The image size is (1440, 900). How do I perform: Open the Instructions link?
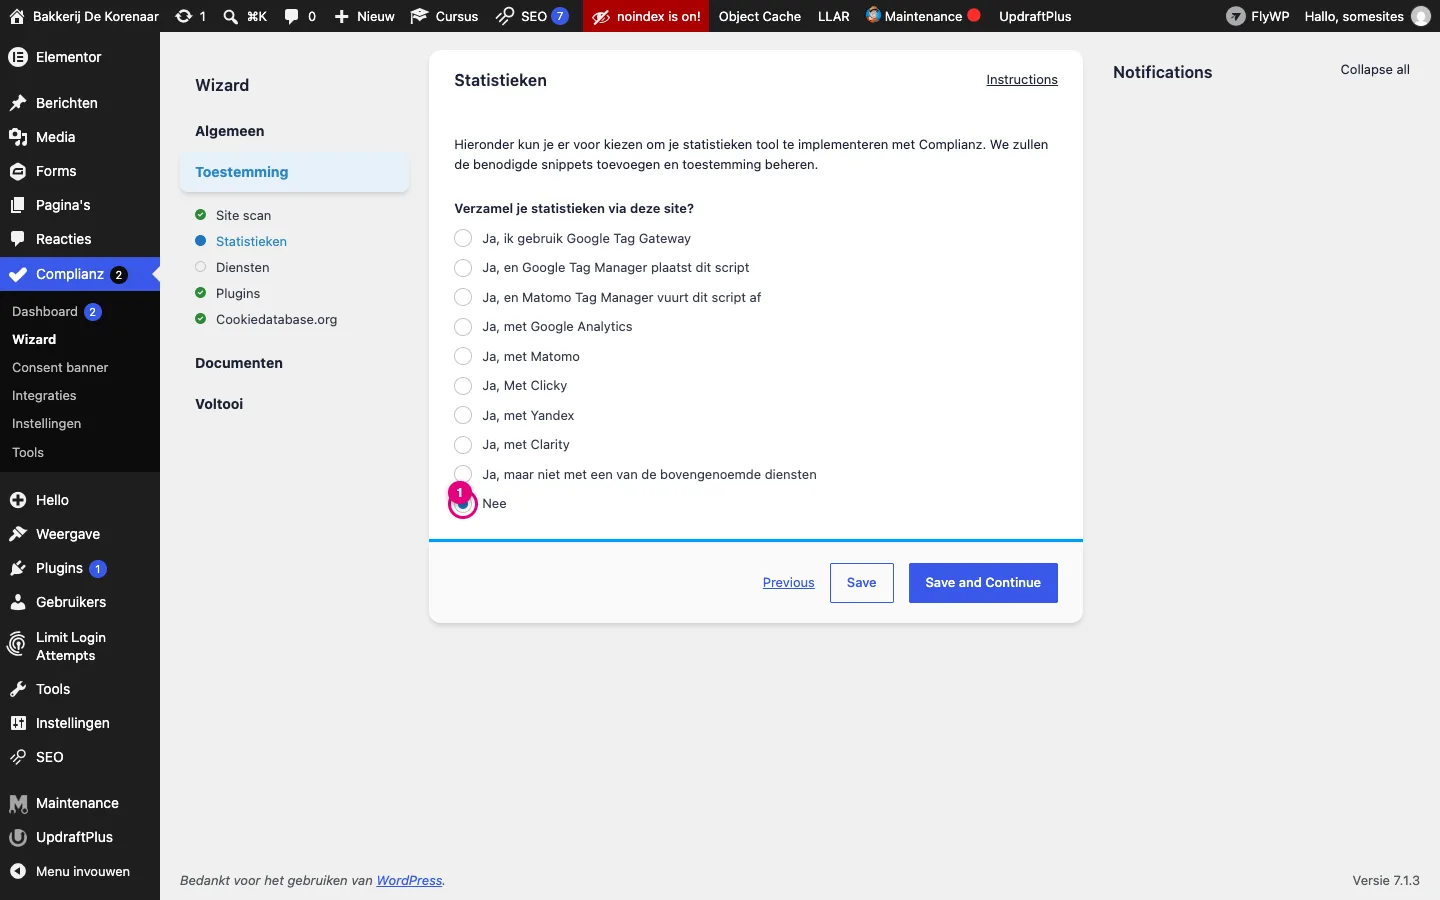pyautogui.click(x=1022, y=80)
